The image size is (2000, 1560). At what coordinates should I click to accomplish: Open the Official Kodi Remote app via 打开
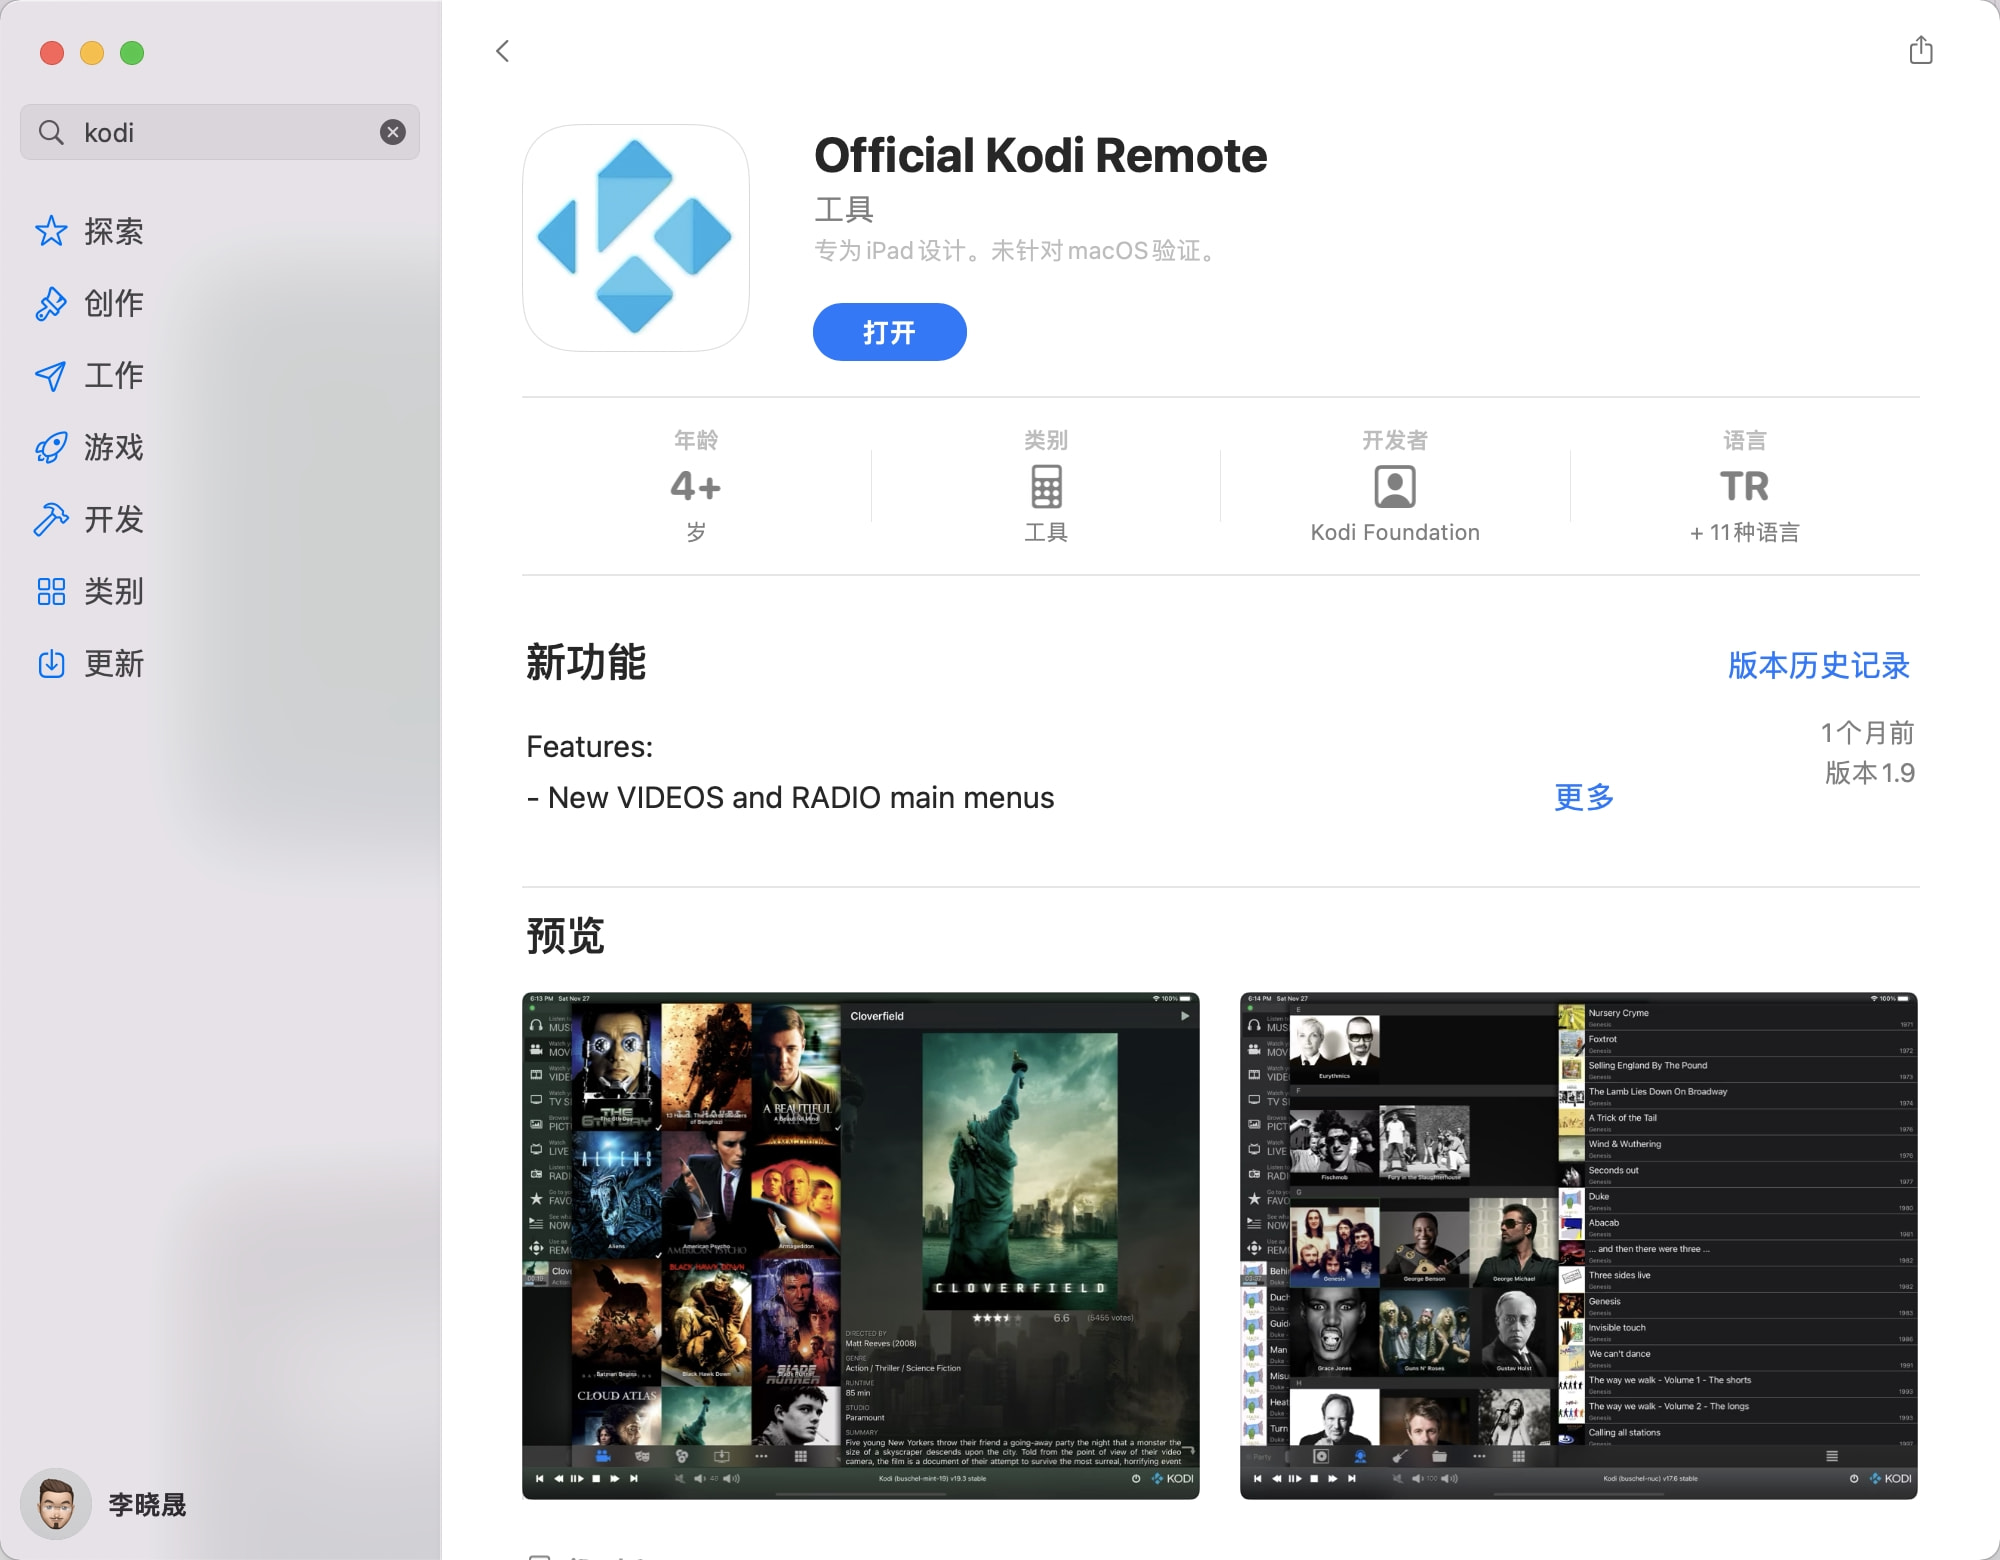(888, 331)
